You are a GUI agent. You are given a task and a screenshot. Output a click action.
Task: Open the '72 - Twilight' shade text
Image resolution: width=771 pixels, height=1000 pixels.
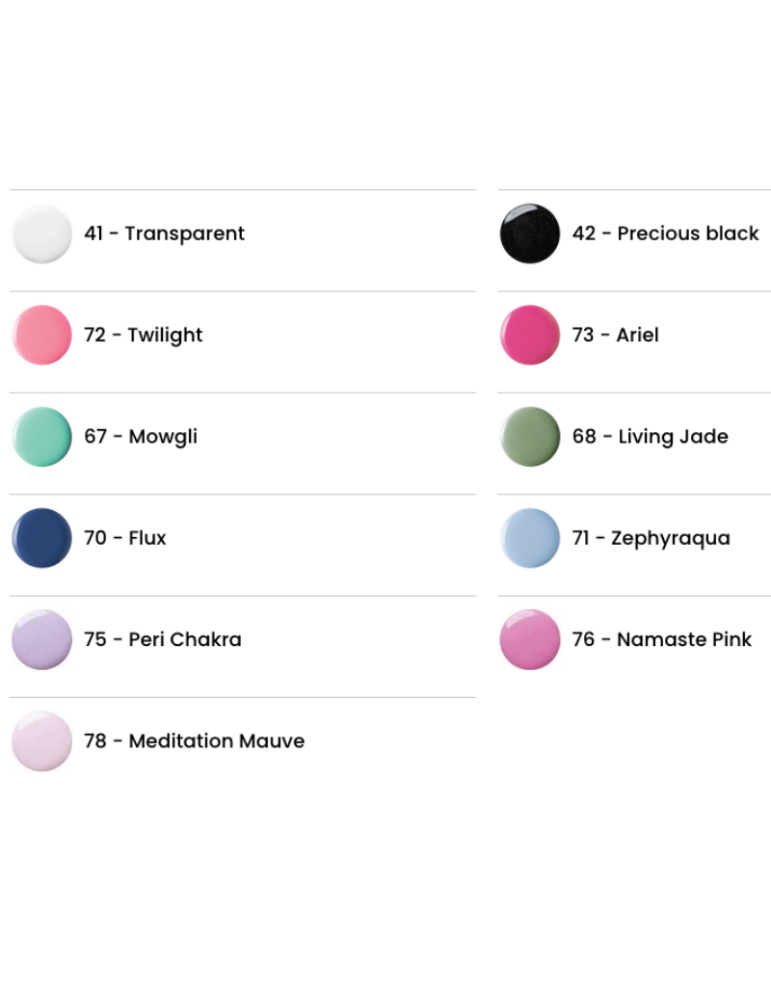(143, 335)
